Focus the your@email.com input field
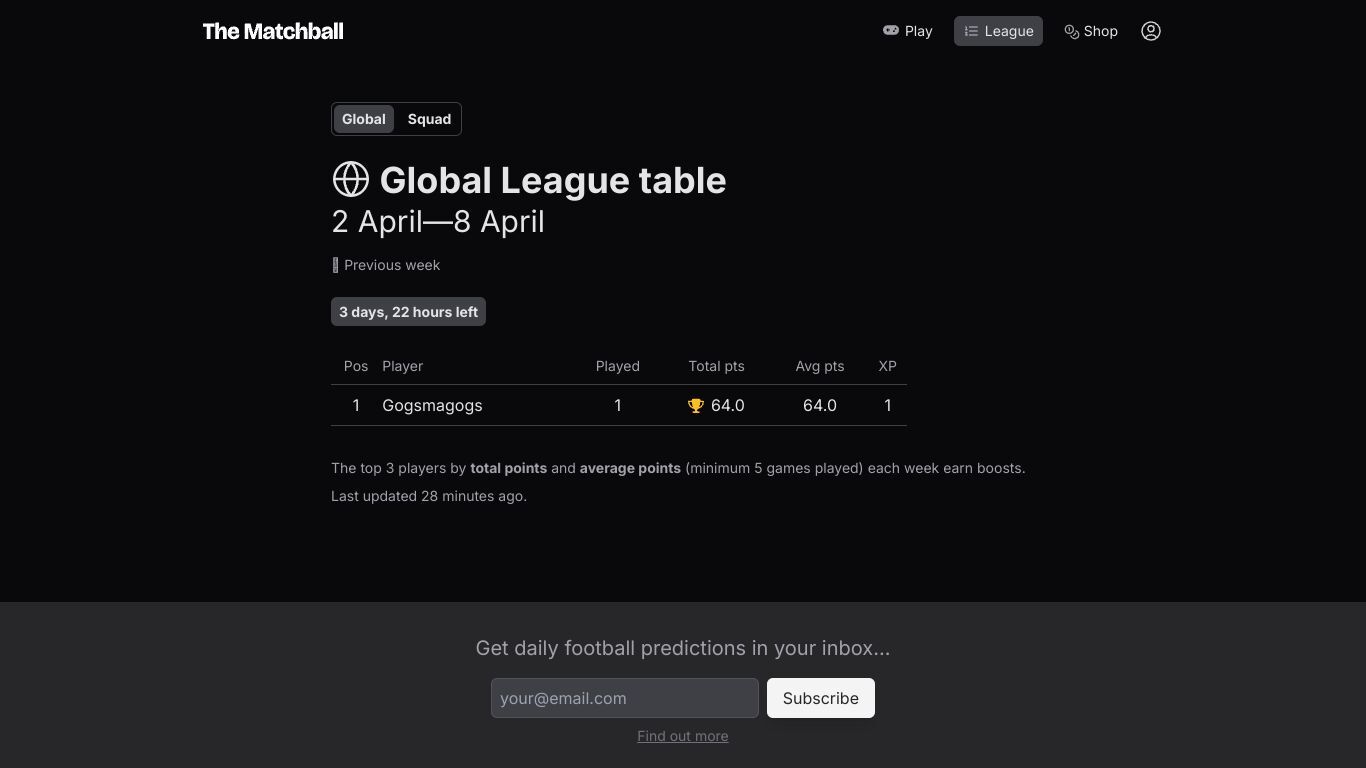1366x768 pixels. (x=625, y=698)
